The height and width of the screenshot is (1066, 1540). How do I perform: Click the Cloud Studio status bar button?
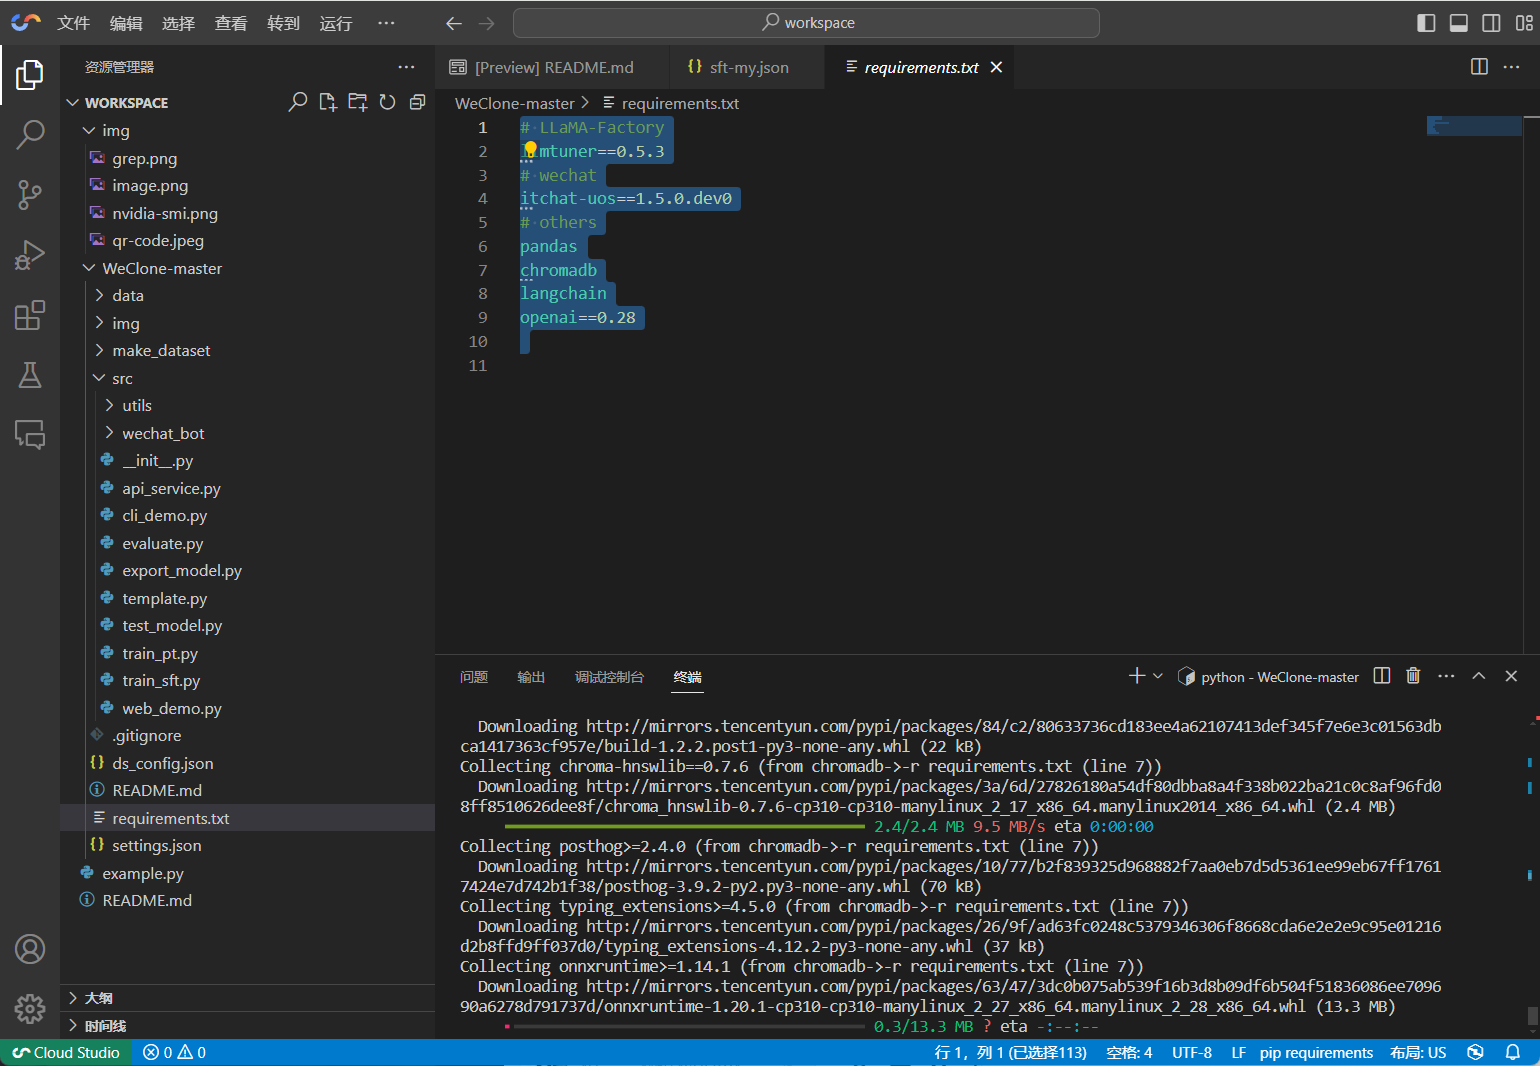pos(66,1052)
